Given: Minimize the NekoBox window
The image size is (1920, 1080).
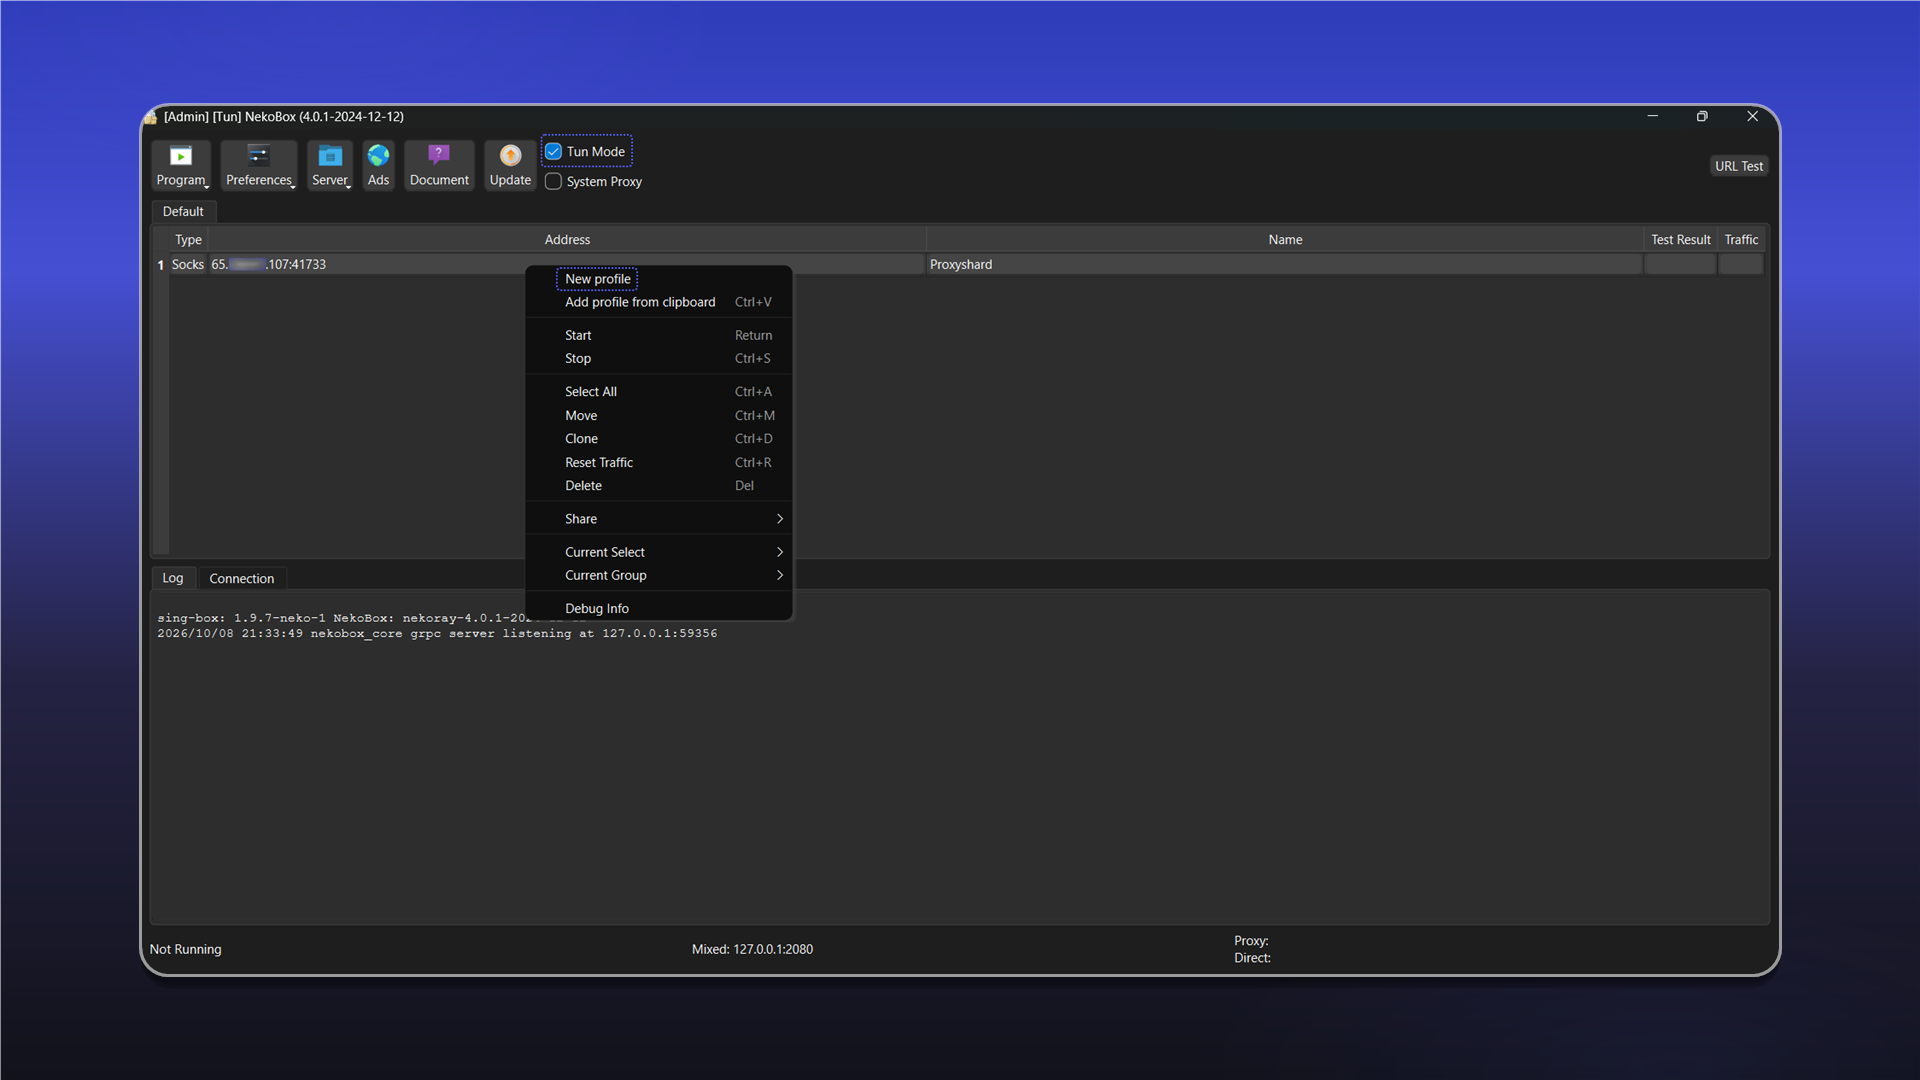Looking at the screenshot, I should tap(1653, 117).
